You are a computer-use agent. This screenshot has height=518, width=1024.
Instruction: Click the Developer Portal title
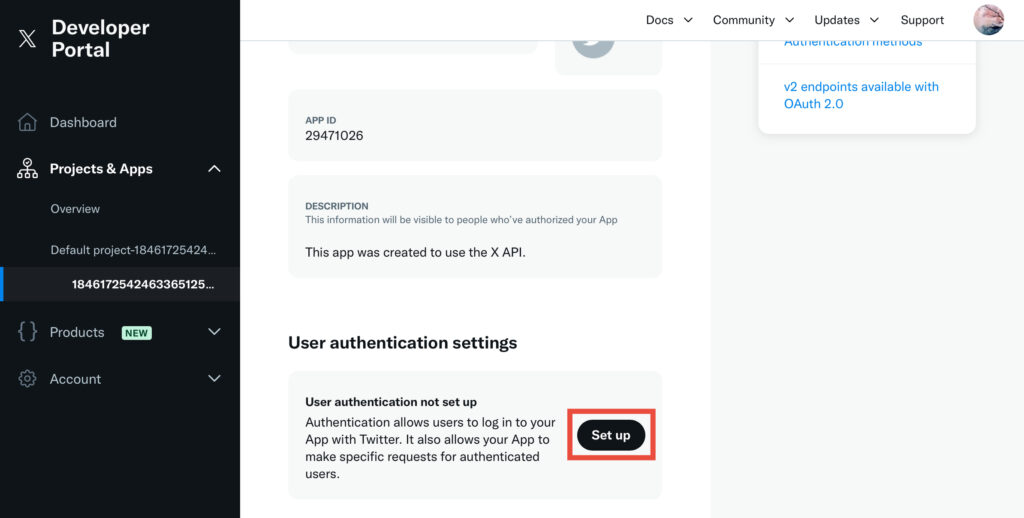[101, 39]
